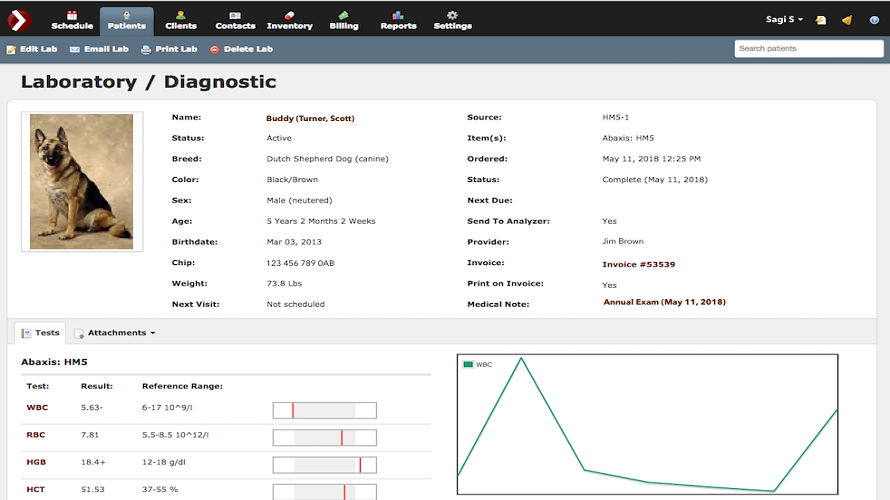Open the Inventory module

289,20
